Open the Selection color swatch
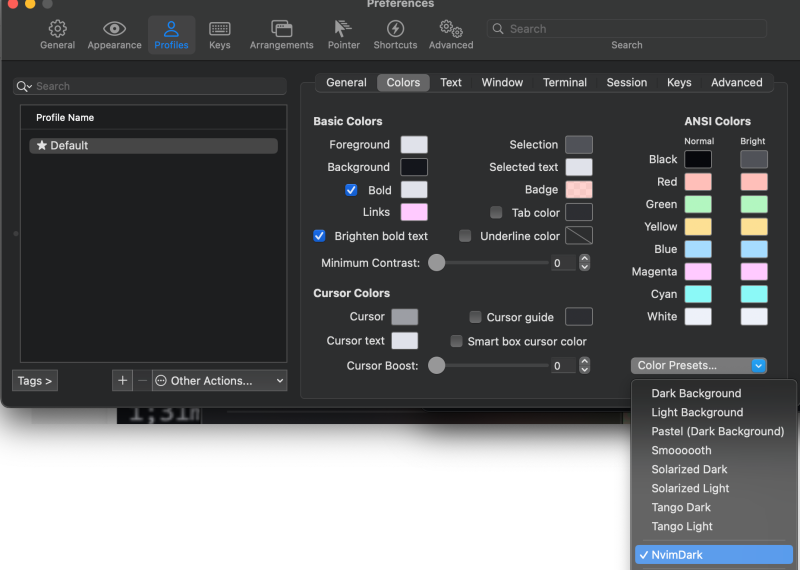Screen dimensions: 800x570 pyautogui.click(x=579, y=145)
